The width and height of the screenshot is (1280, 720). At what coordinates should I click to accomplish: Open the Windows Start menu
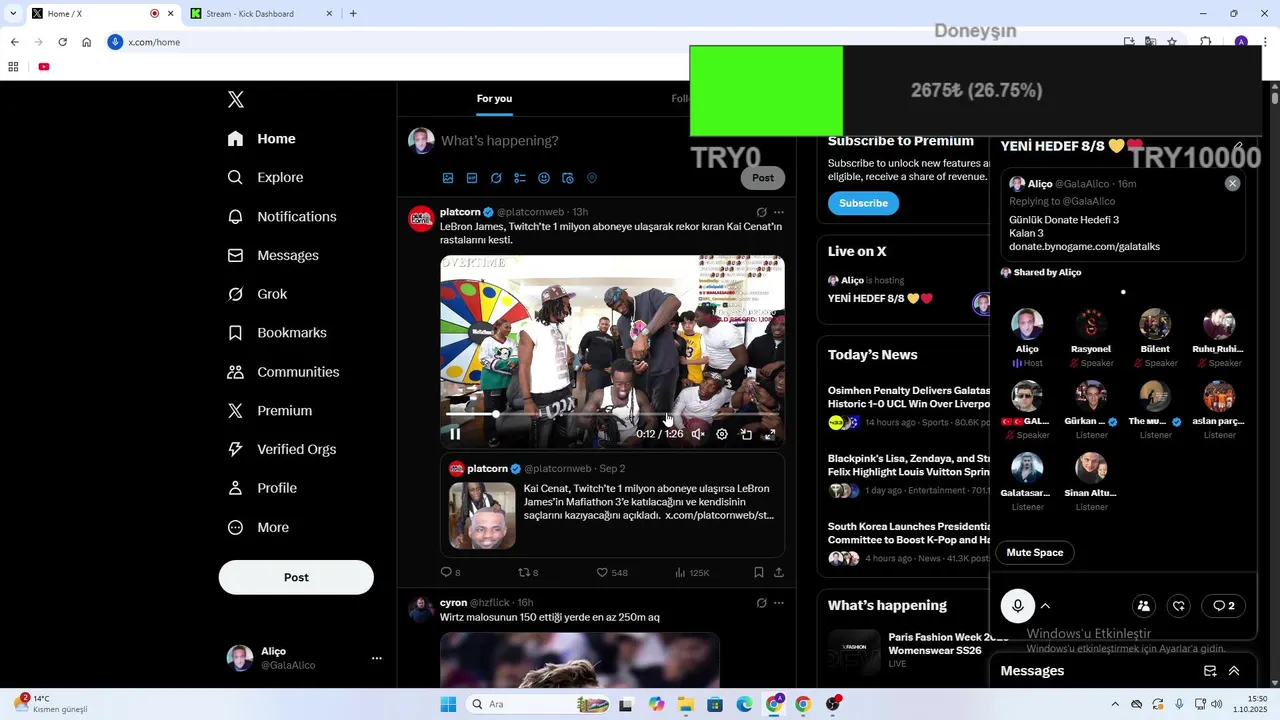click(449, 704)
